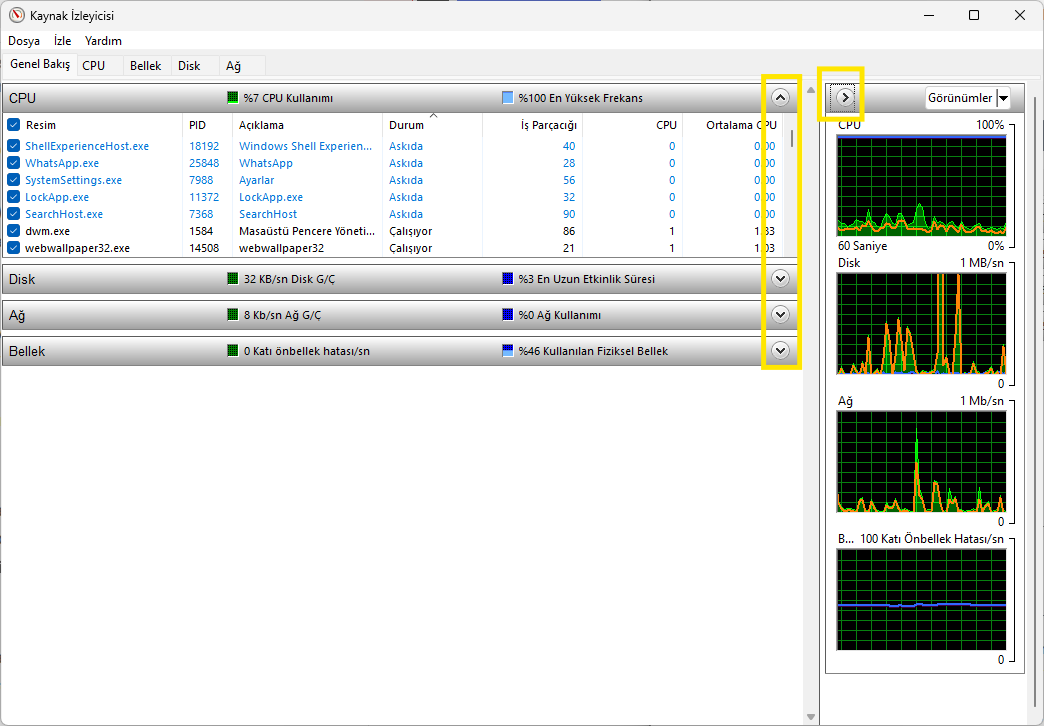Viewport: 1044px width, 726px height.
Task: Click green 8 Kb/sn Ağ G/Ç legend square
Action: [232, 314]
